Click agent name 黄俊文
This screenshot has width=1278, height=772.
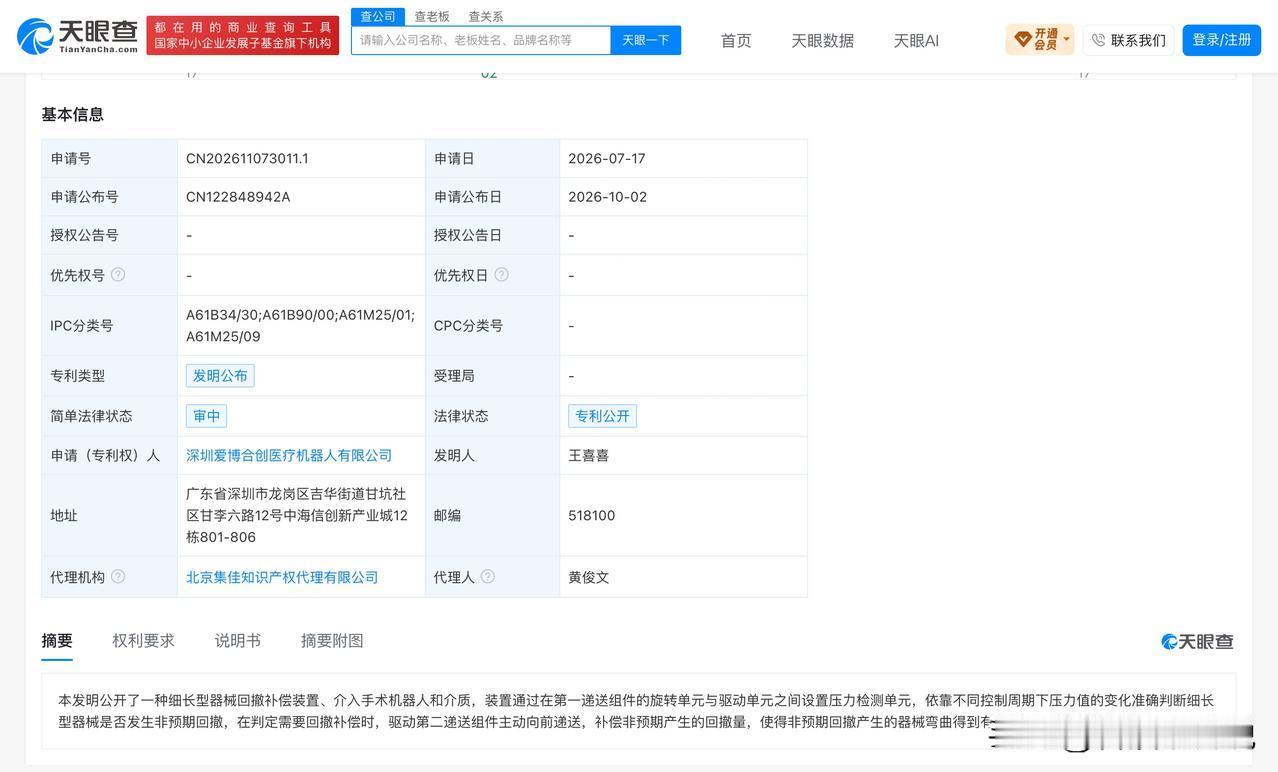(x=588, y=577)
